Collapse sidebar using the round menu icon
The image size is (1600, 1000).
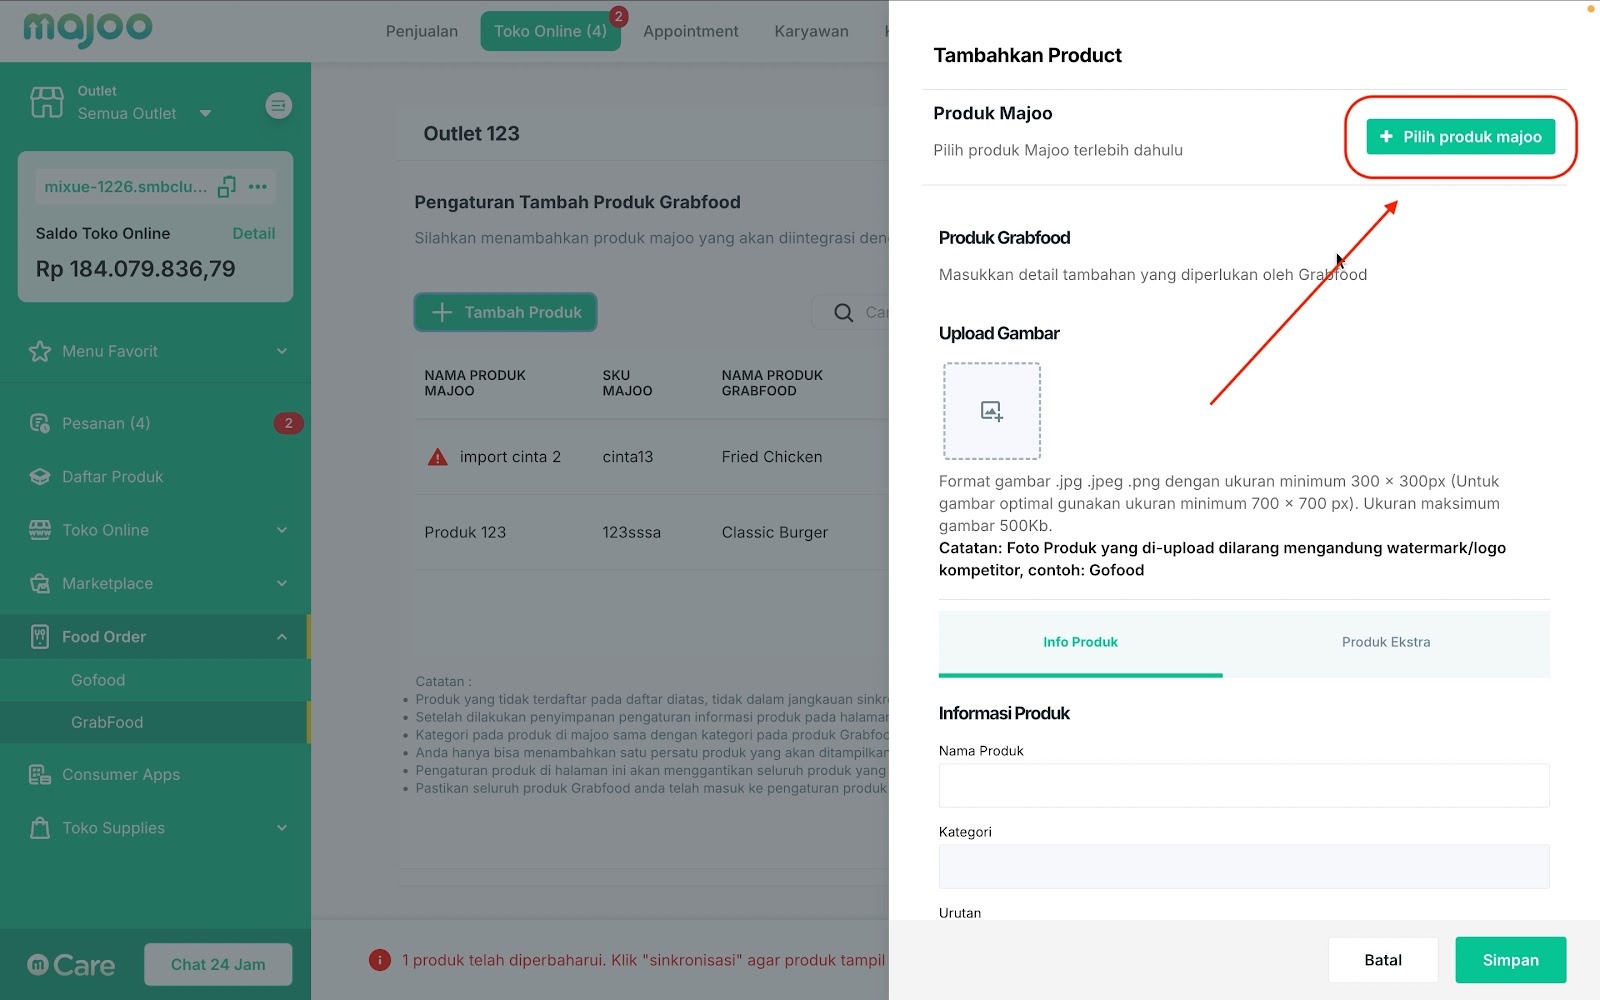click(279, 105)
